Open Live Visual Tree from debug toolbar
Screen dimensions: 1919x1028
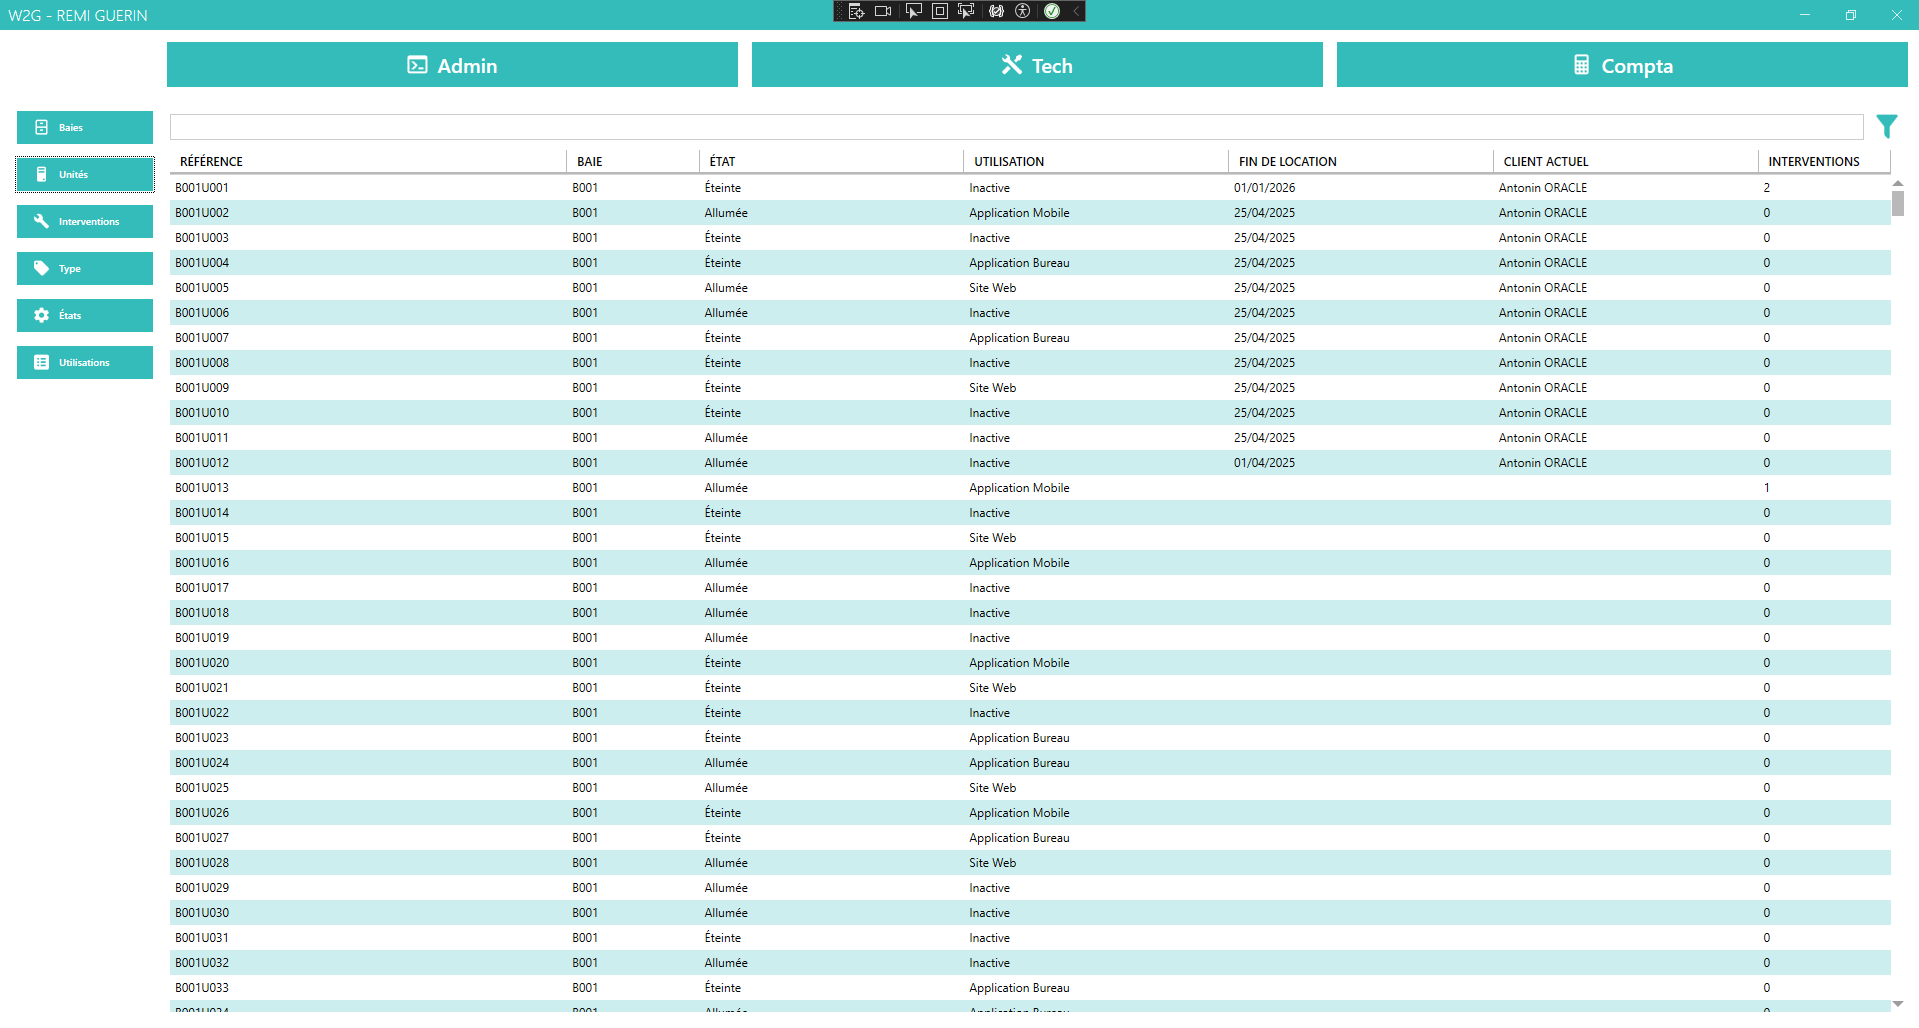coord(856,11)
